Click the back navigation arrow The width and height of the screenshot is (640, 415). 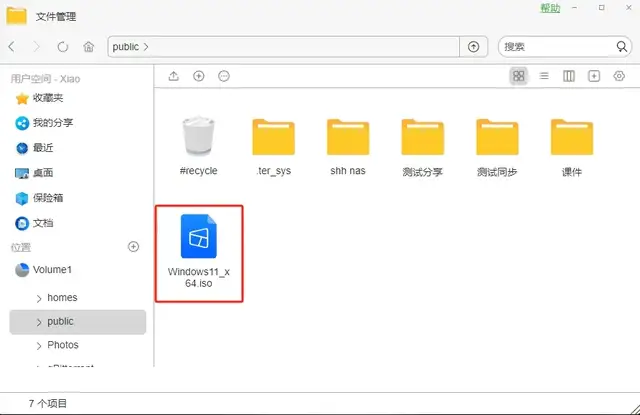[11, 47]
